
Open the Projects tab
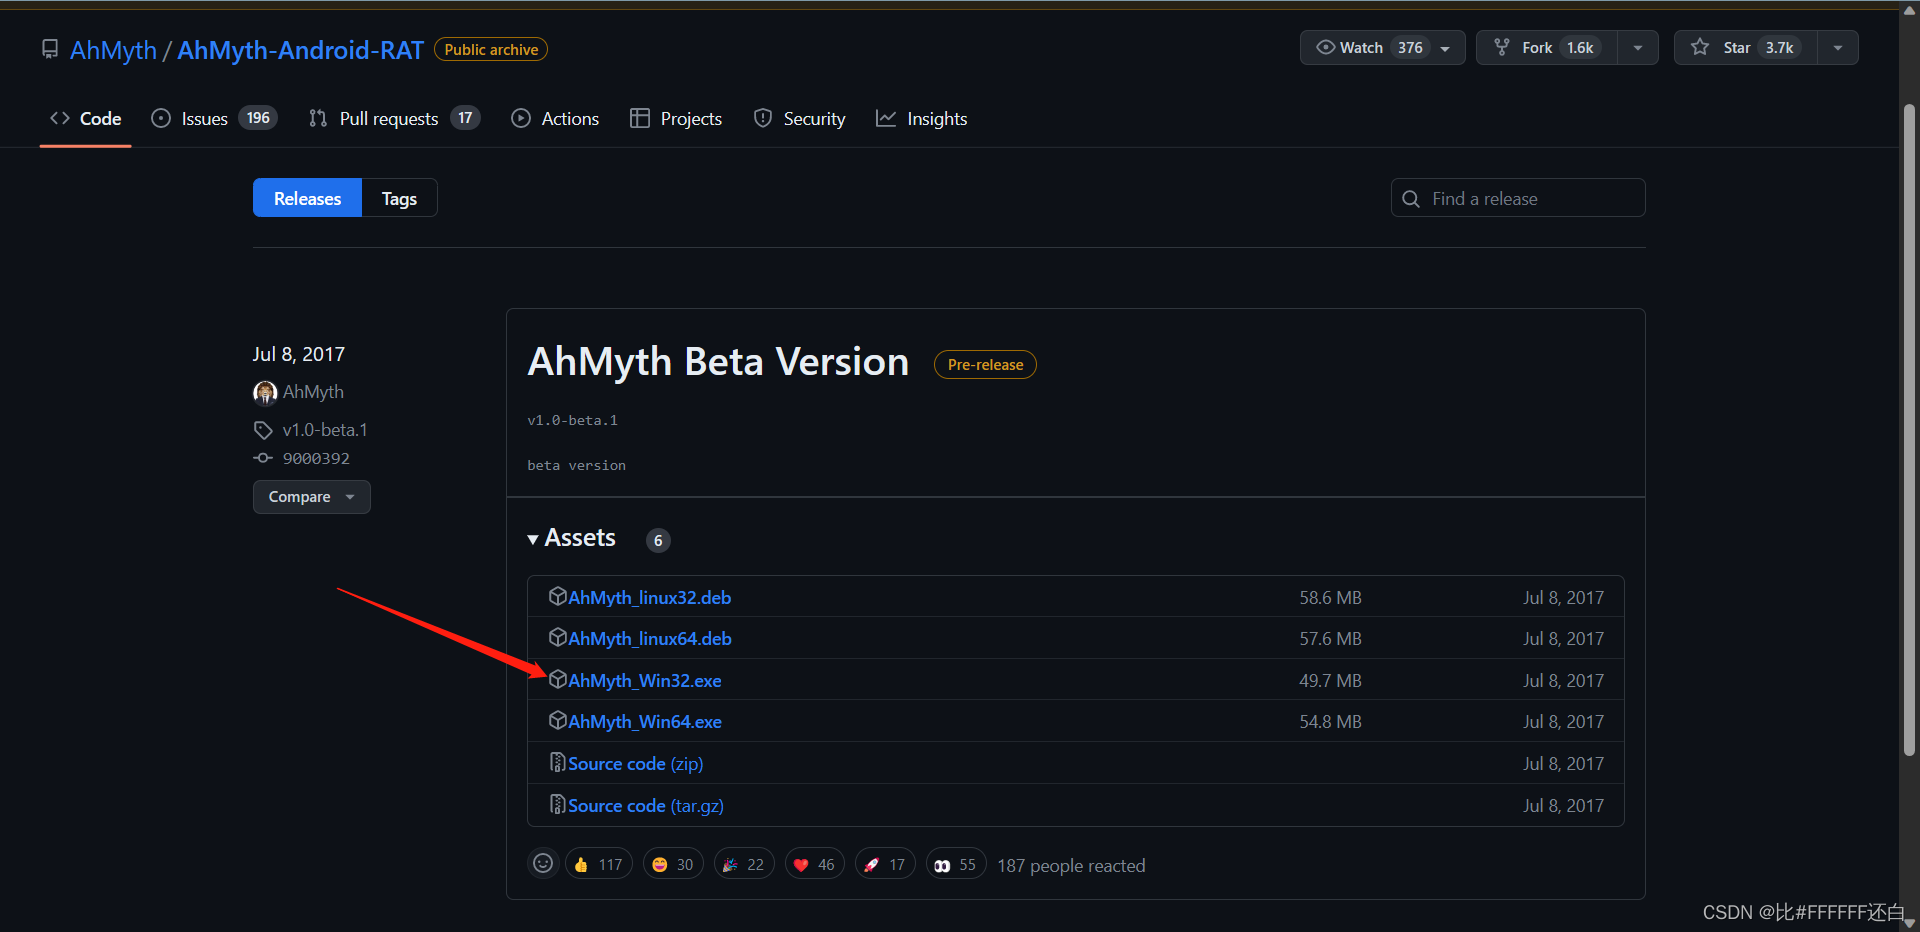(x=676, y=119)
